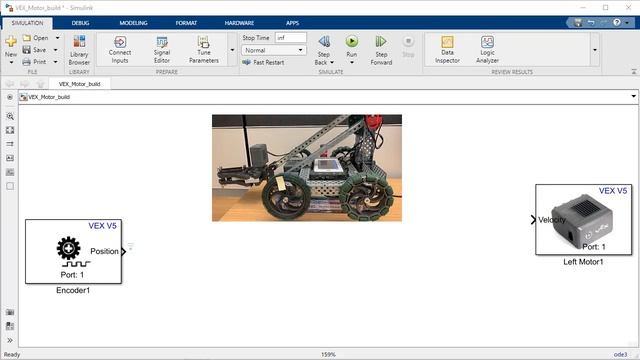Select the VEX_Motor_build model tab
The image size is (640, 360).
[79, 84]
